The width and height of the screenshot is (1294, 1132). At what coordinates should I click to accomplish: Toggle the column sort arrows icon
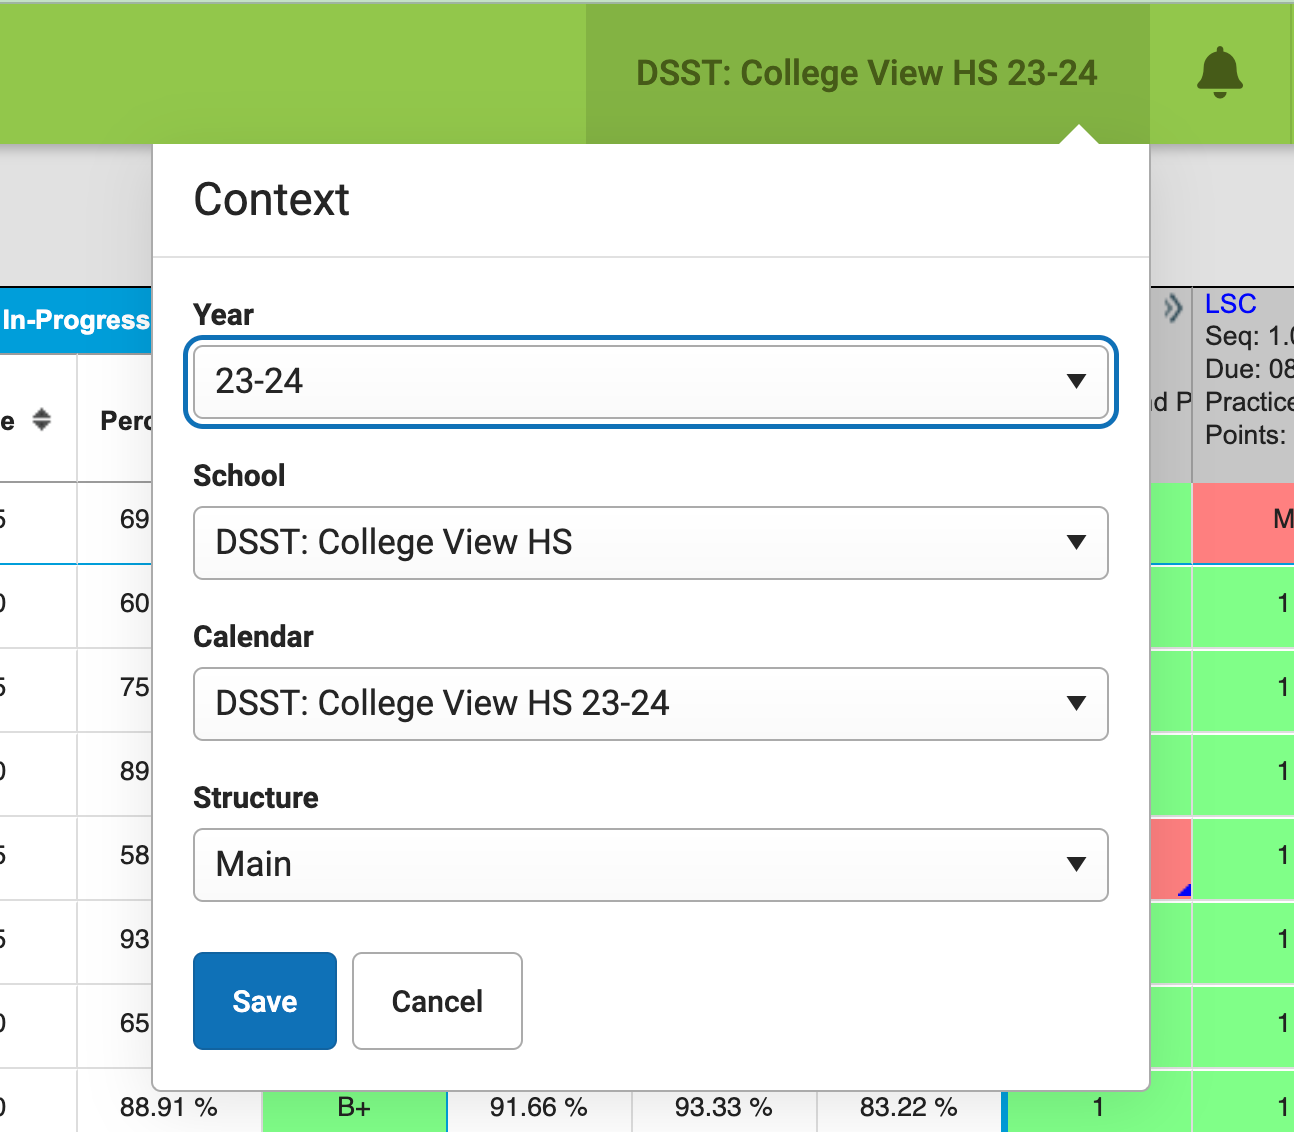[42, 420]
